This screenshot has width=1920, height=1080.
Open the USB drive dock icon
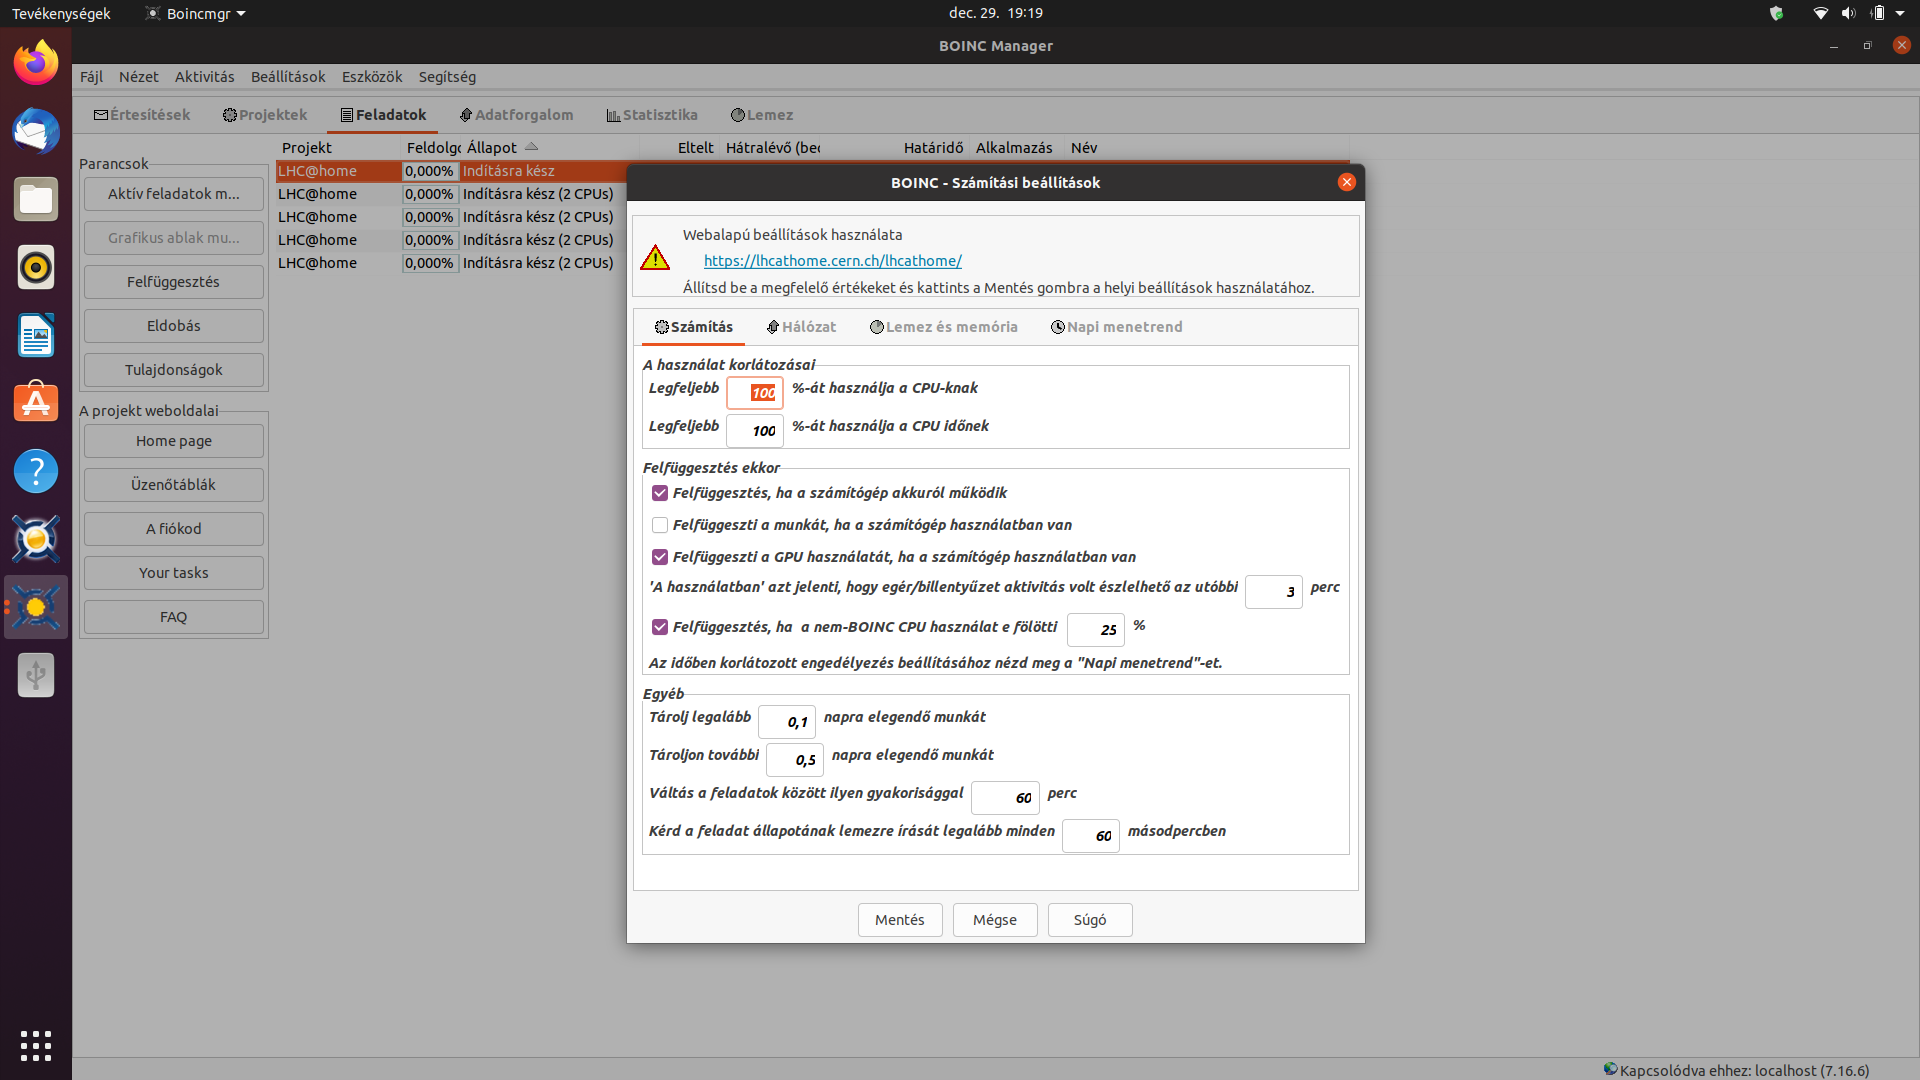(36, 675)
